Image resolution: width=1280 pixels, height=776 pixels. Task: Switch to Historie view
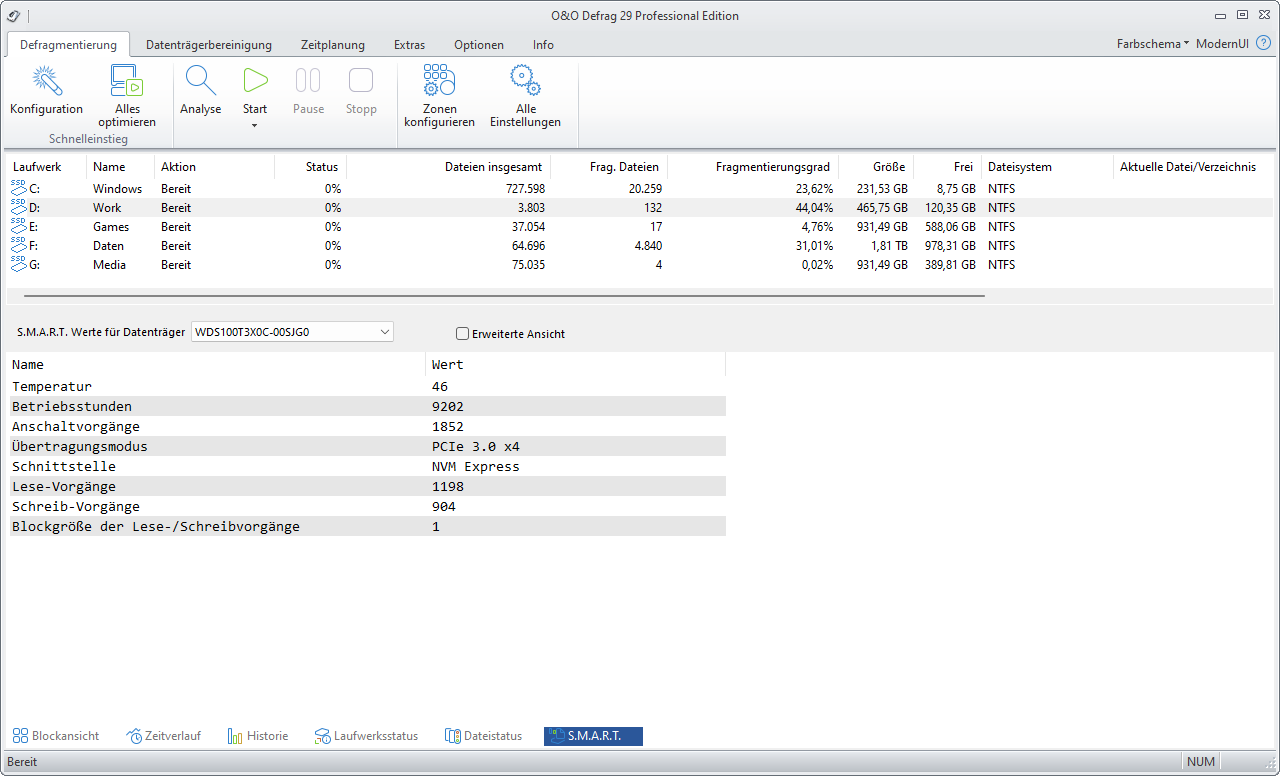[258, 736]
